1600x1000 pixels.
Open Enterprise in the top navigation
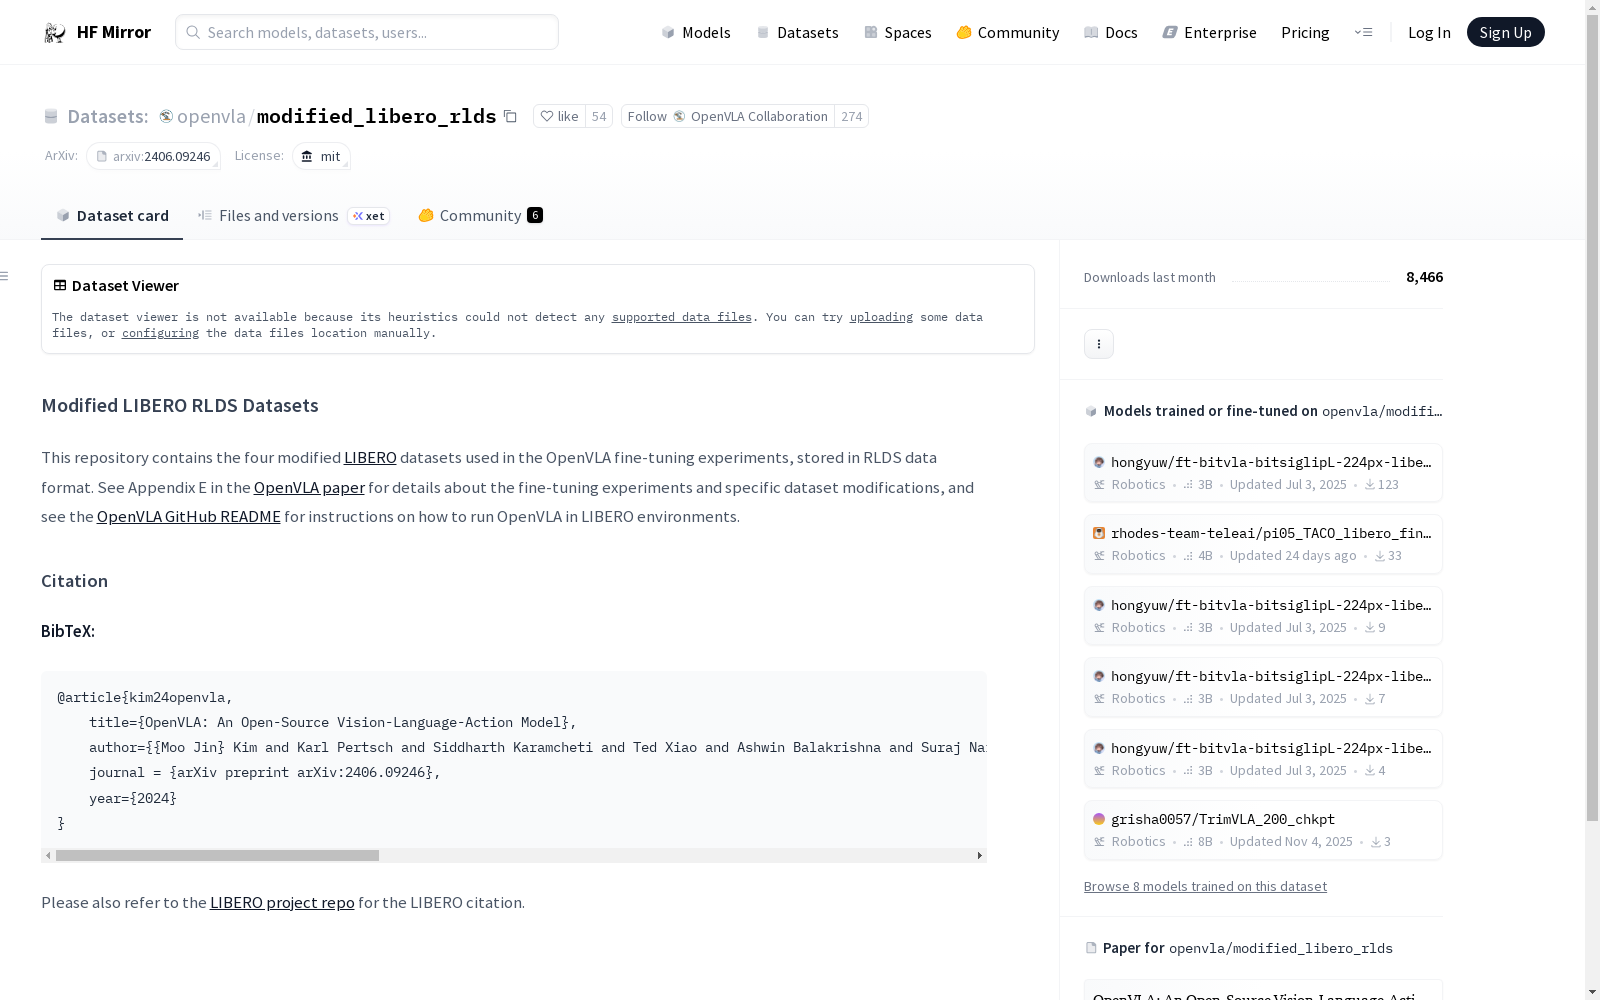[1210, 32]
